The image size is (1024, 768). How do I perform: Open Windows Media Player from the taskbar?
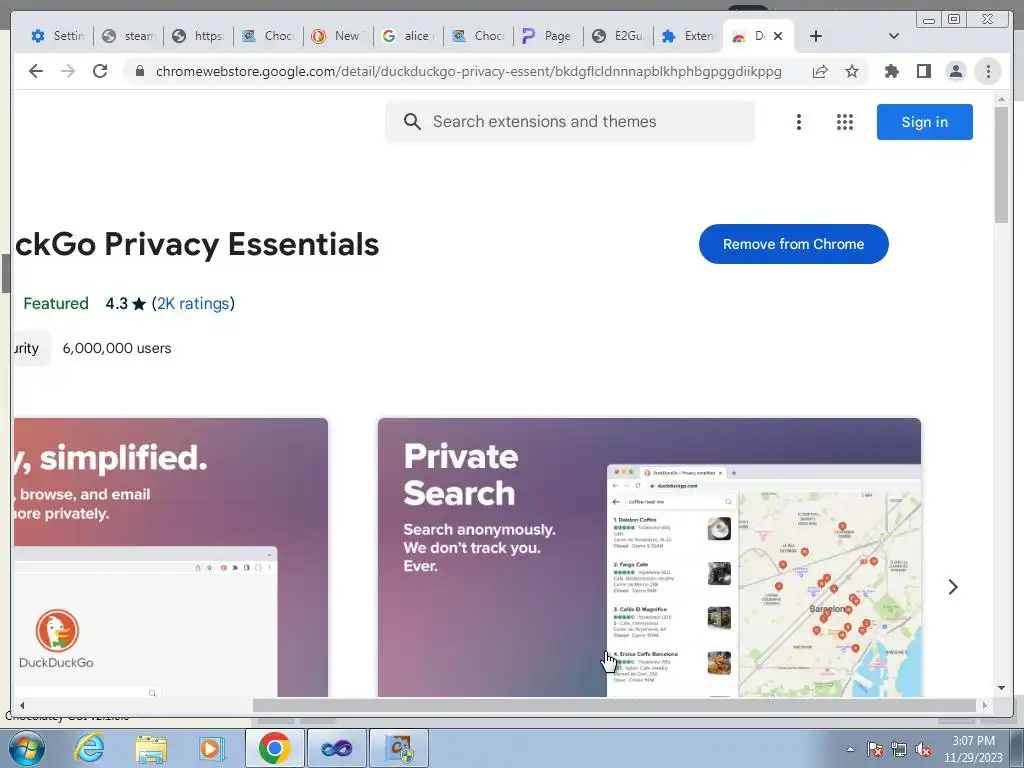212,748
